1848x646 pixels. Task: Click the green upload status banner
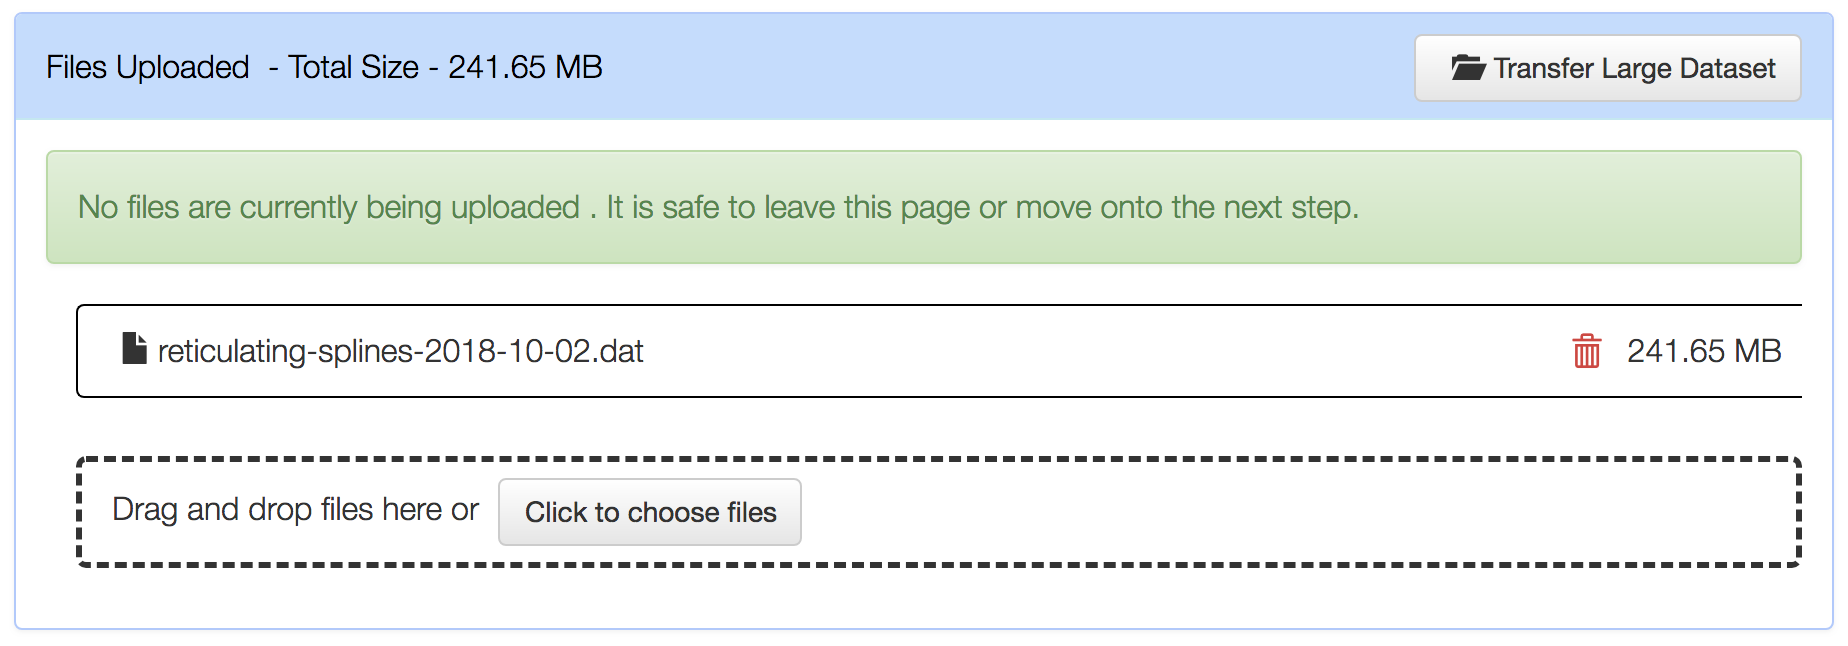click(924, 207)
